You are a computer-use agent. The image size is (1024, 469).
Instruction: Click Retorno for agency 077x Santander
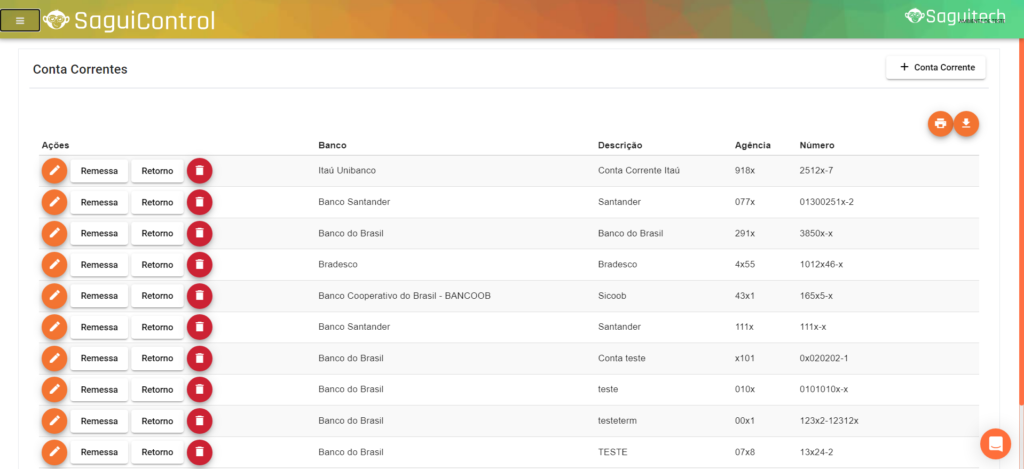(157, 202)
